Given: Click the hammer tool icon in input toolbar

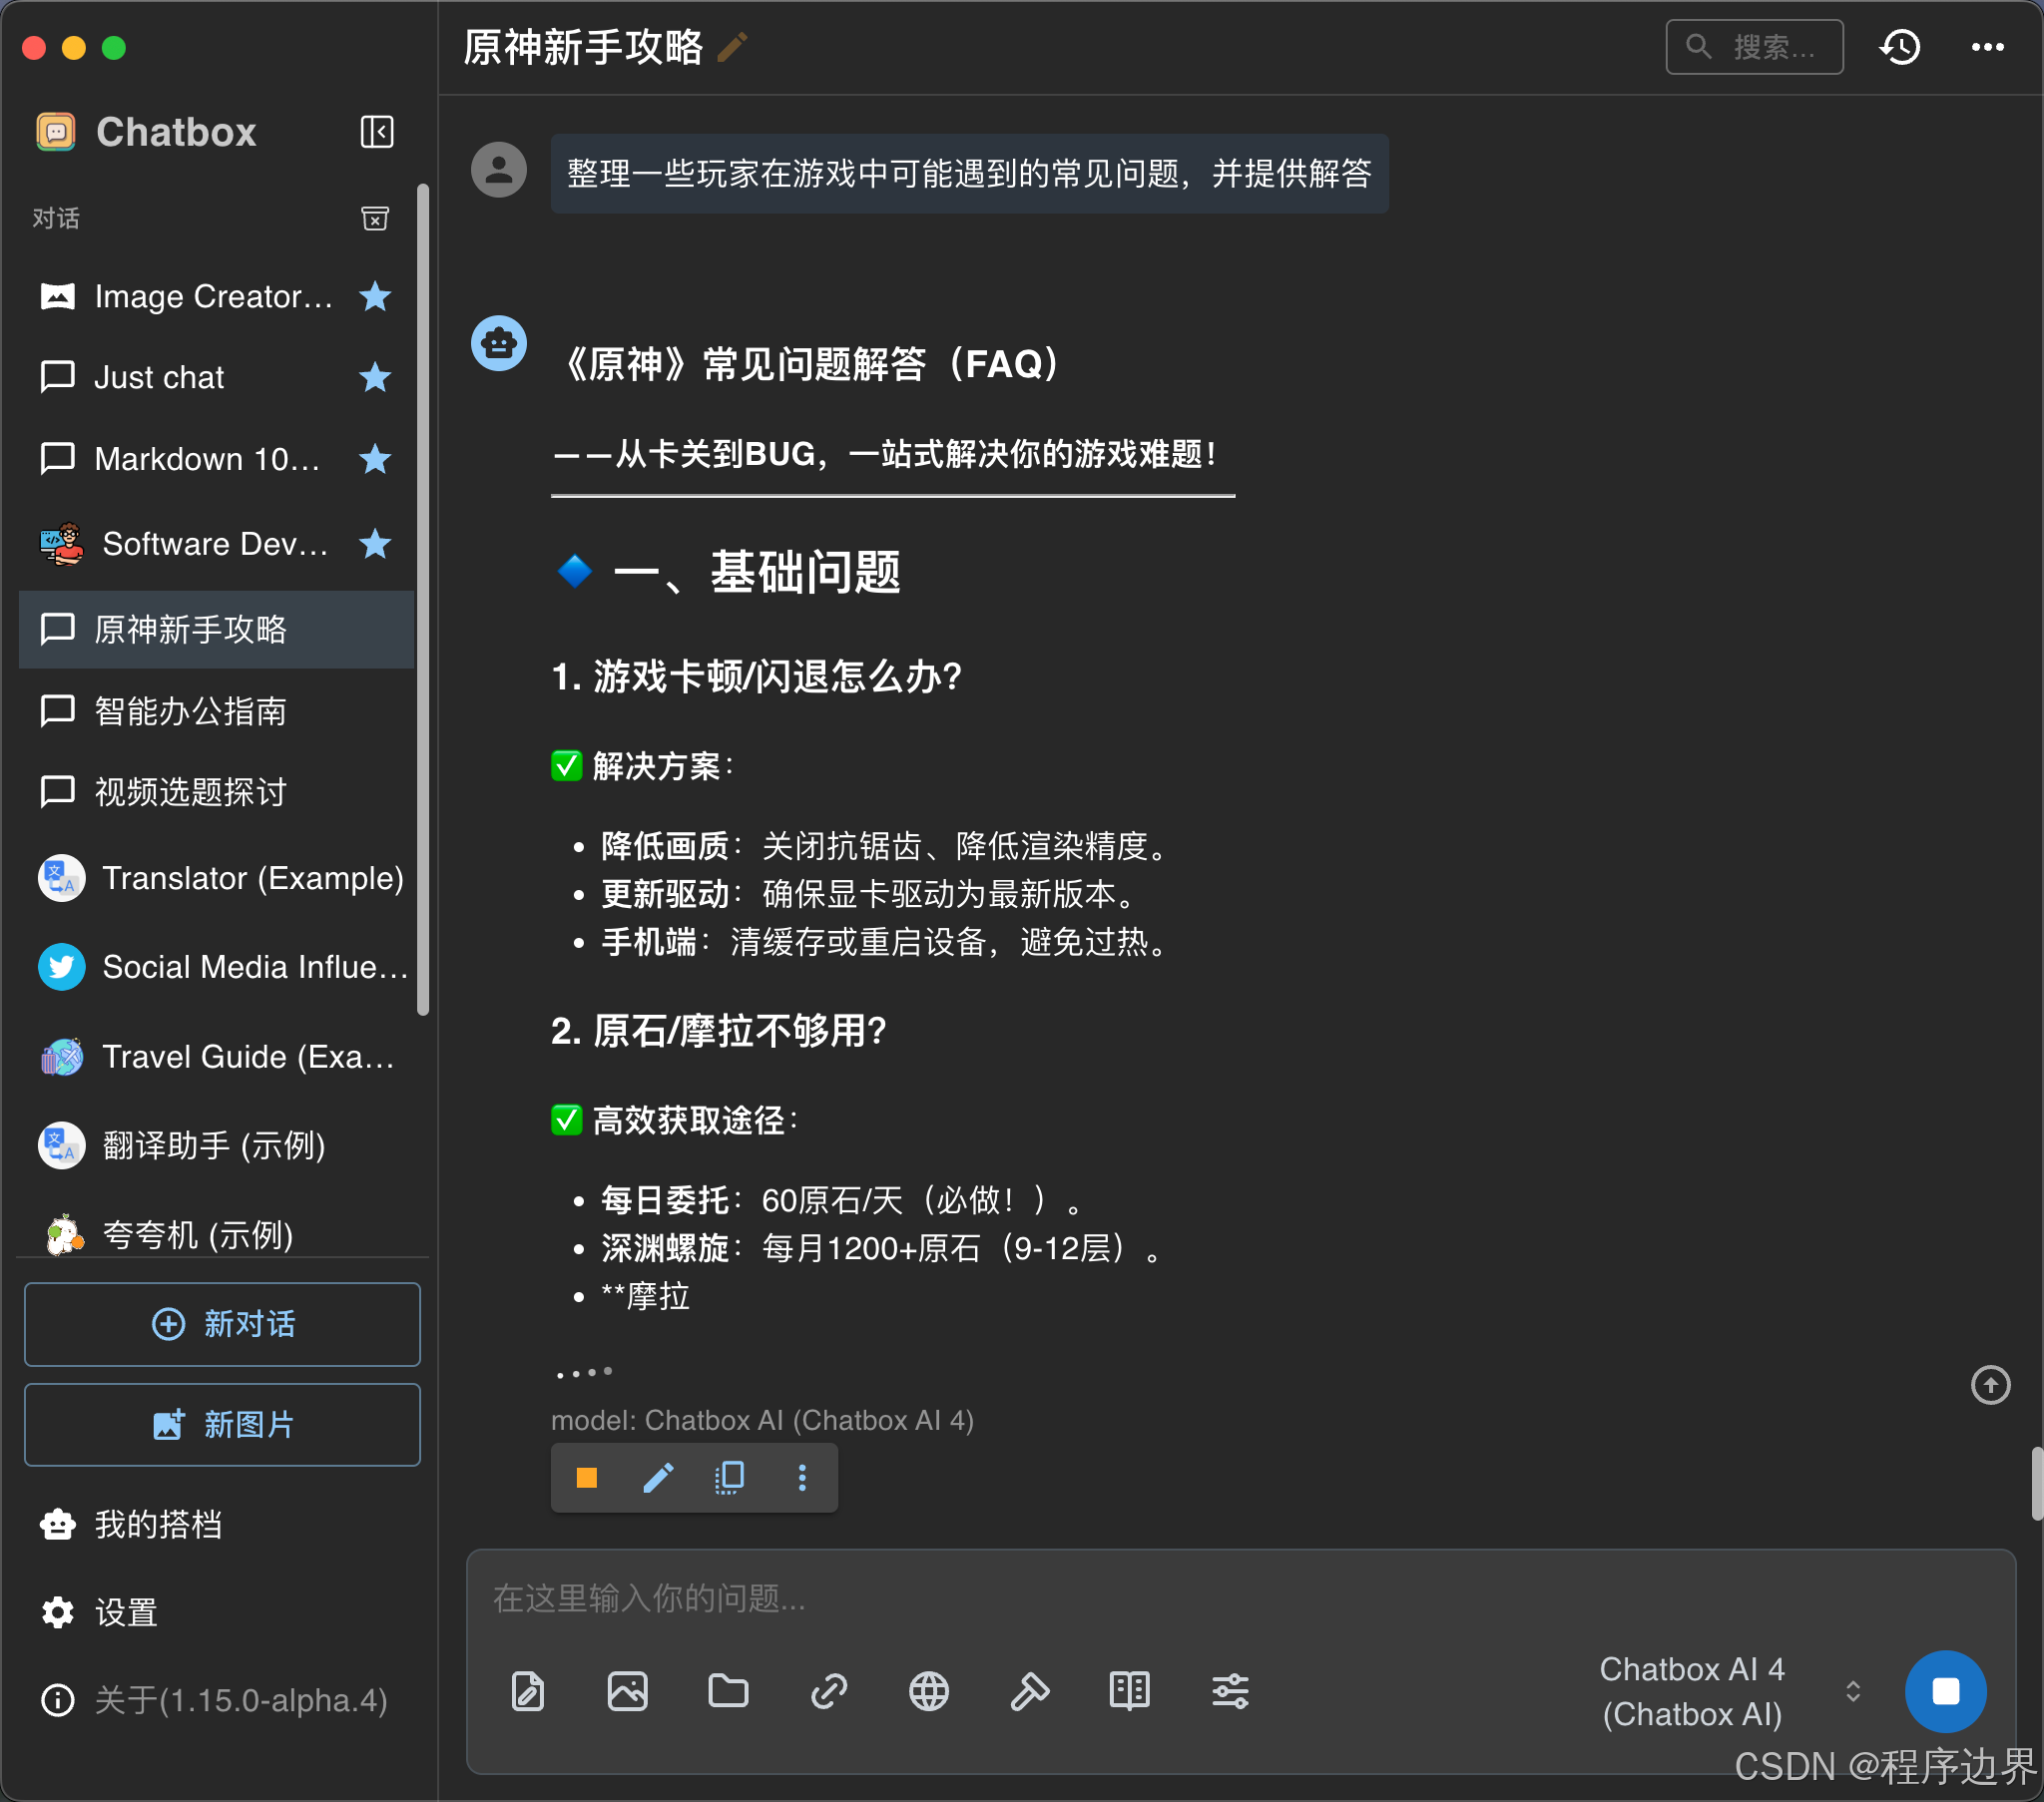Looking at the screenshot, I should tap(1029, 1691).
